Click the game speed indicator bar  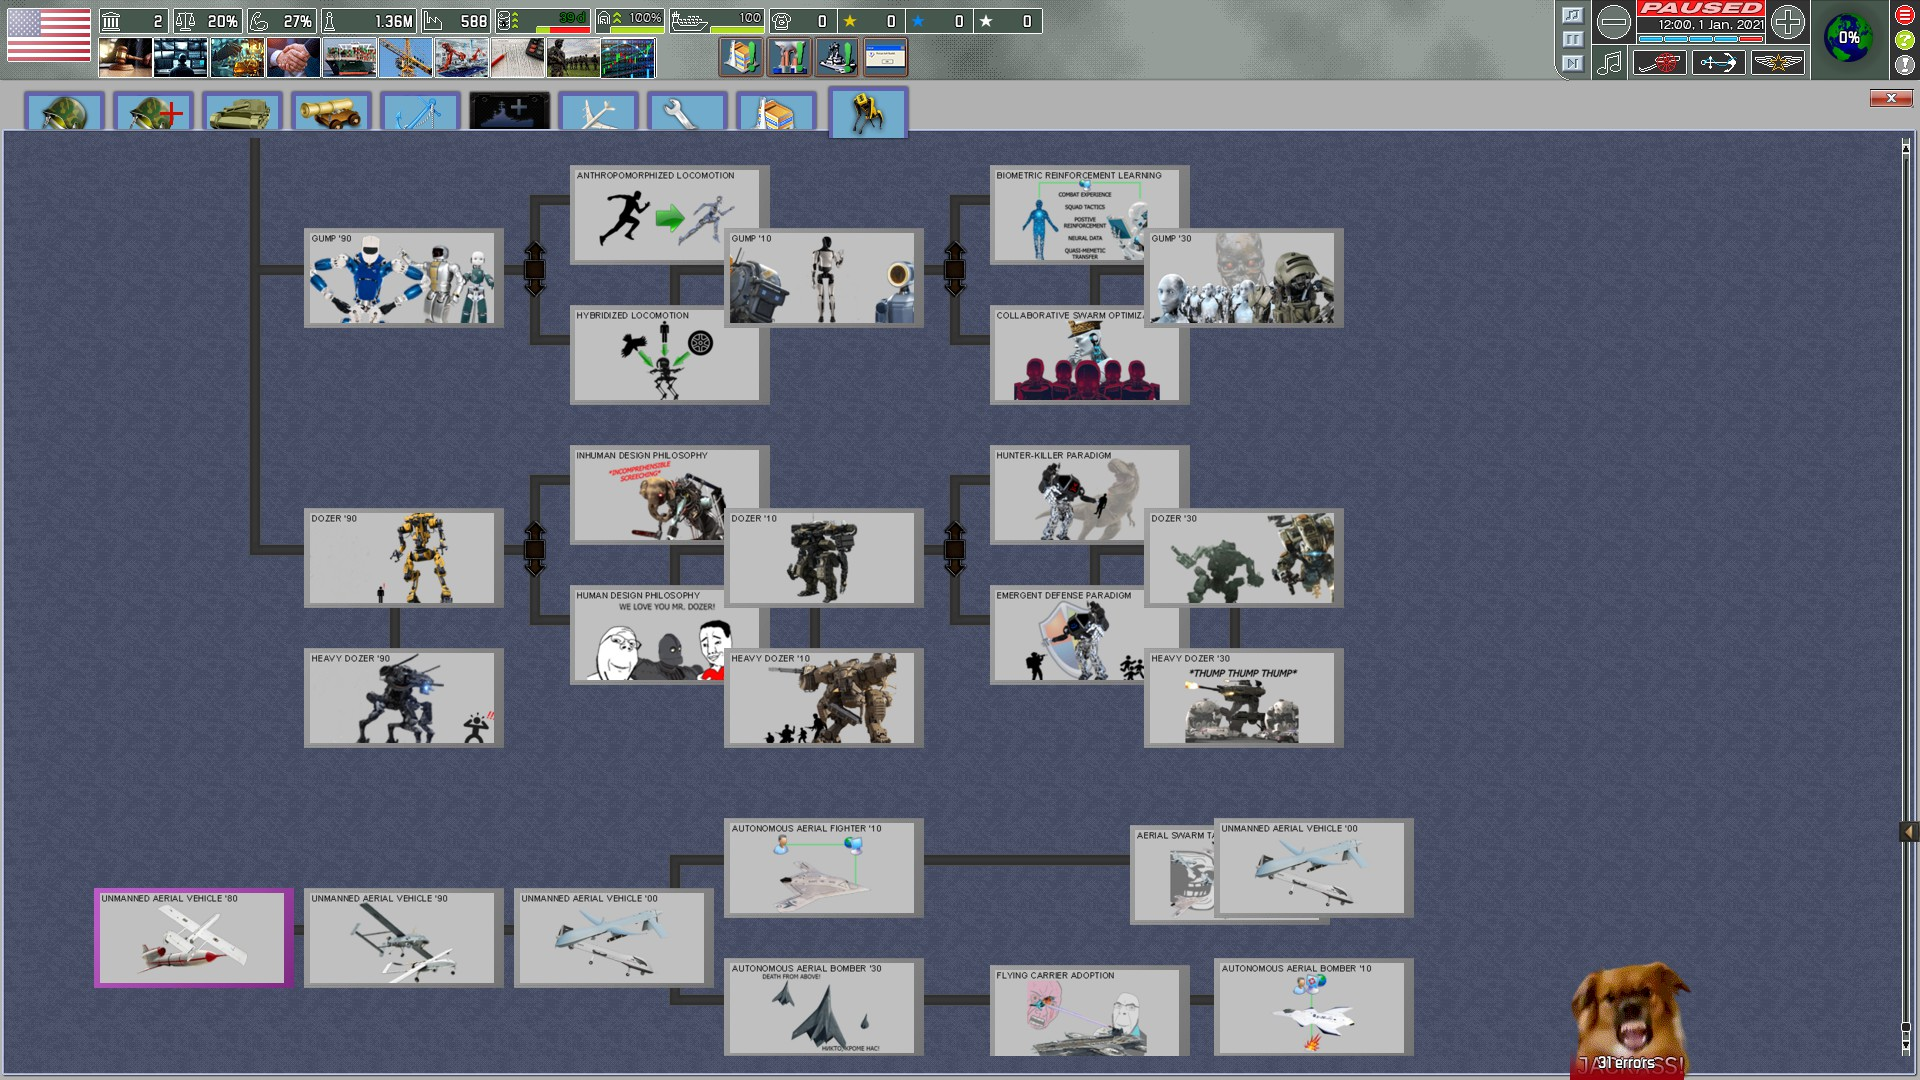click(1700, 39)
